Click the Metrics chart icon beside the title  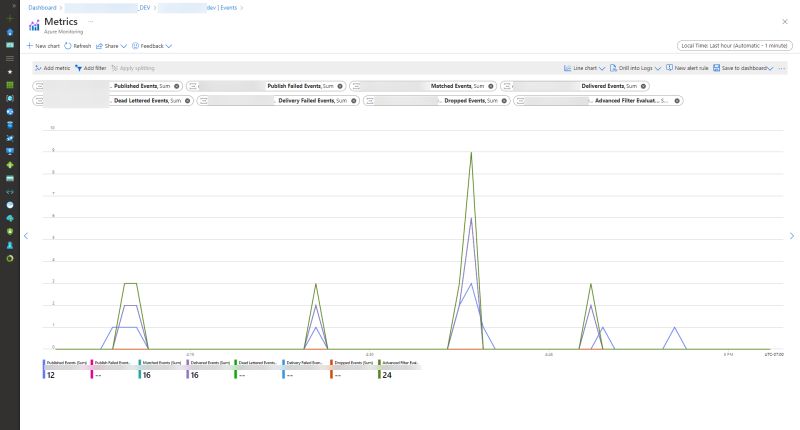[x=34, y=26]
